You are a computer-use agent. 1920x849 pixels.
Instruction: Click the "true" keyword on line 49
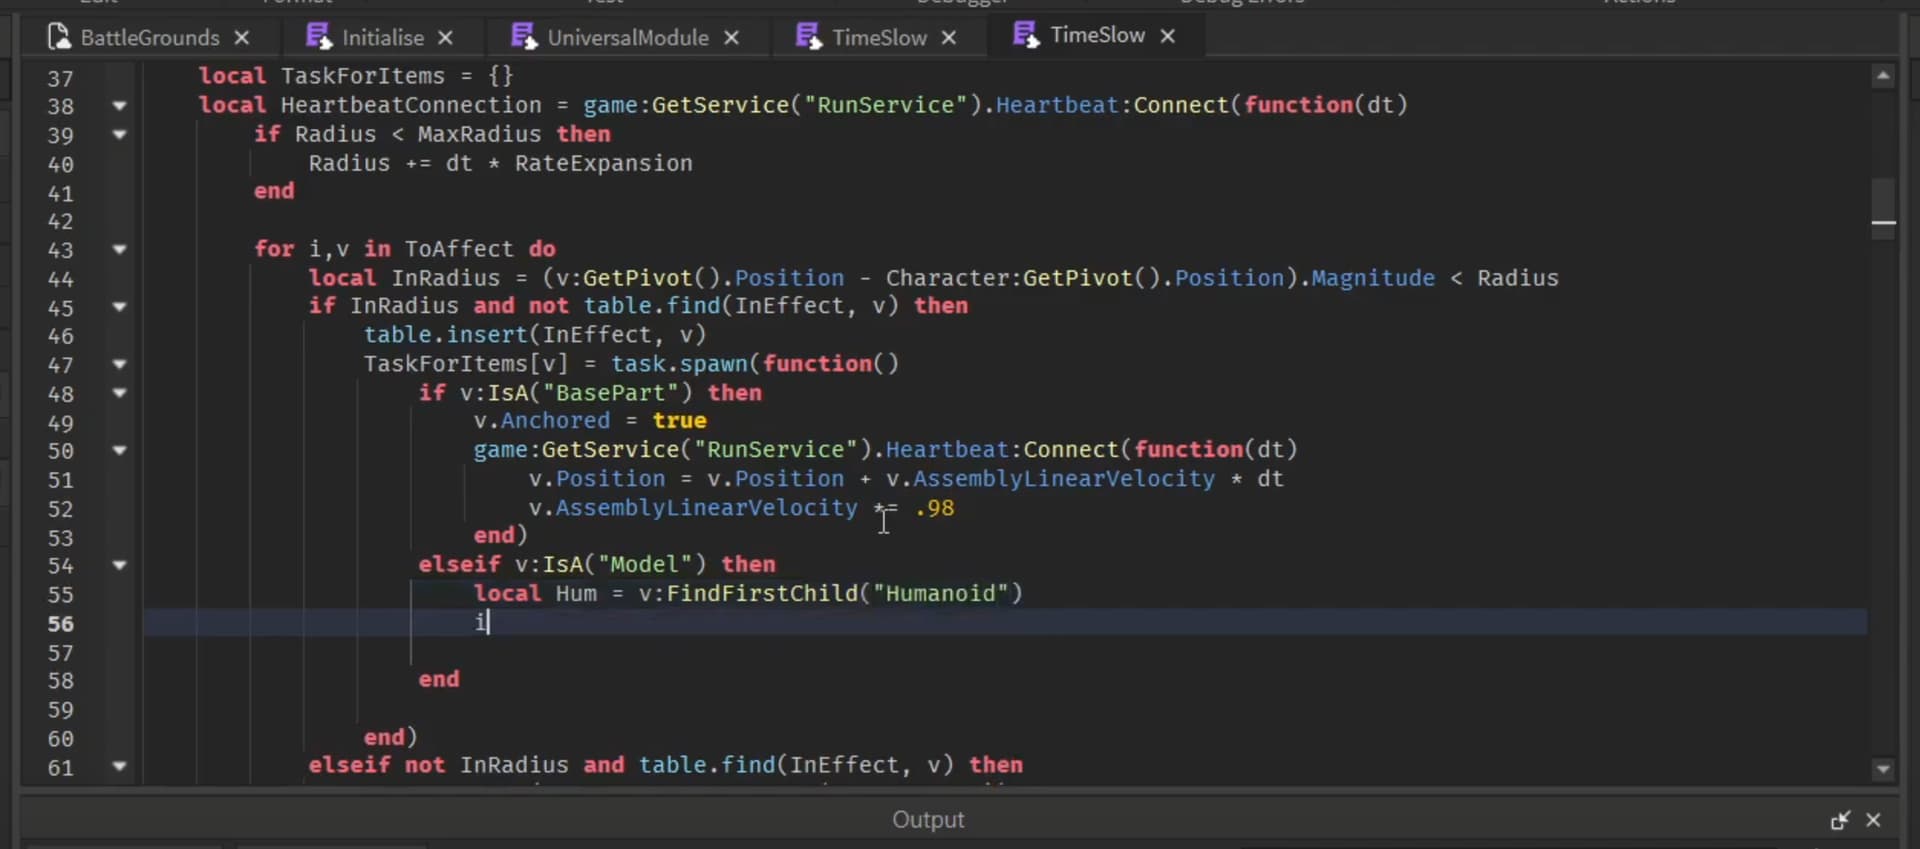680,421
